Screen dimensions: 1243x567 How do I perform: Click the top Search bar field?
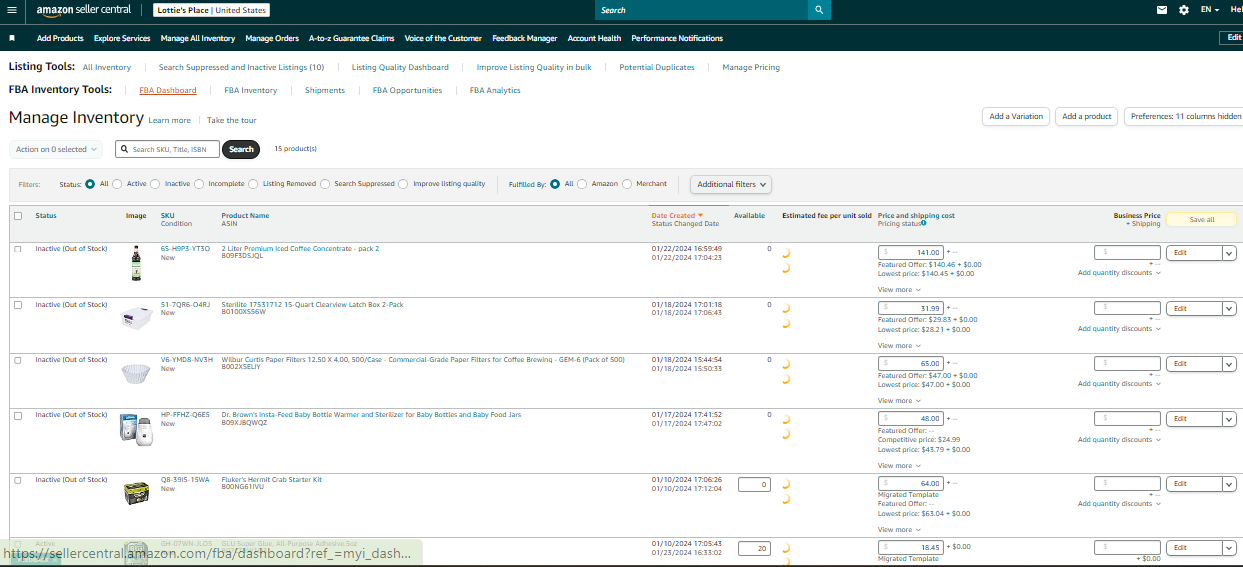tap(701, 10)
